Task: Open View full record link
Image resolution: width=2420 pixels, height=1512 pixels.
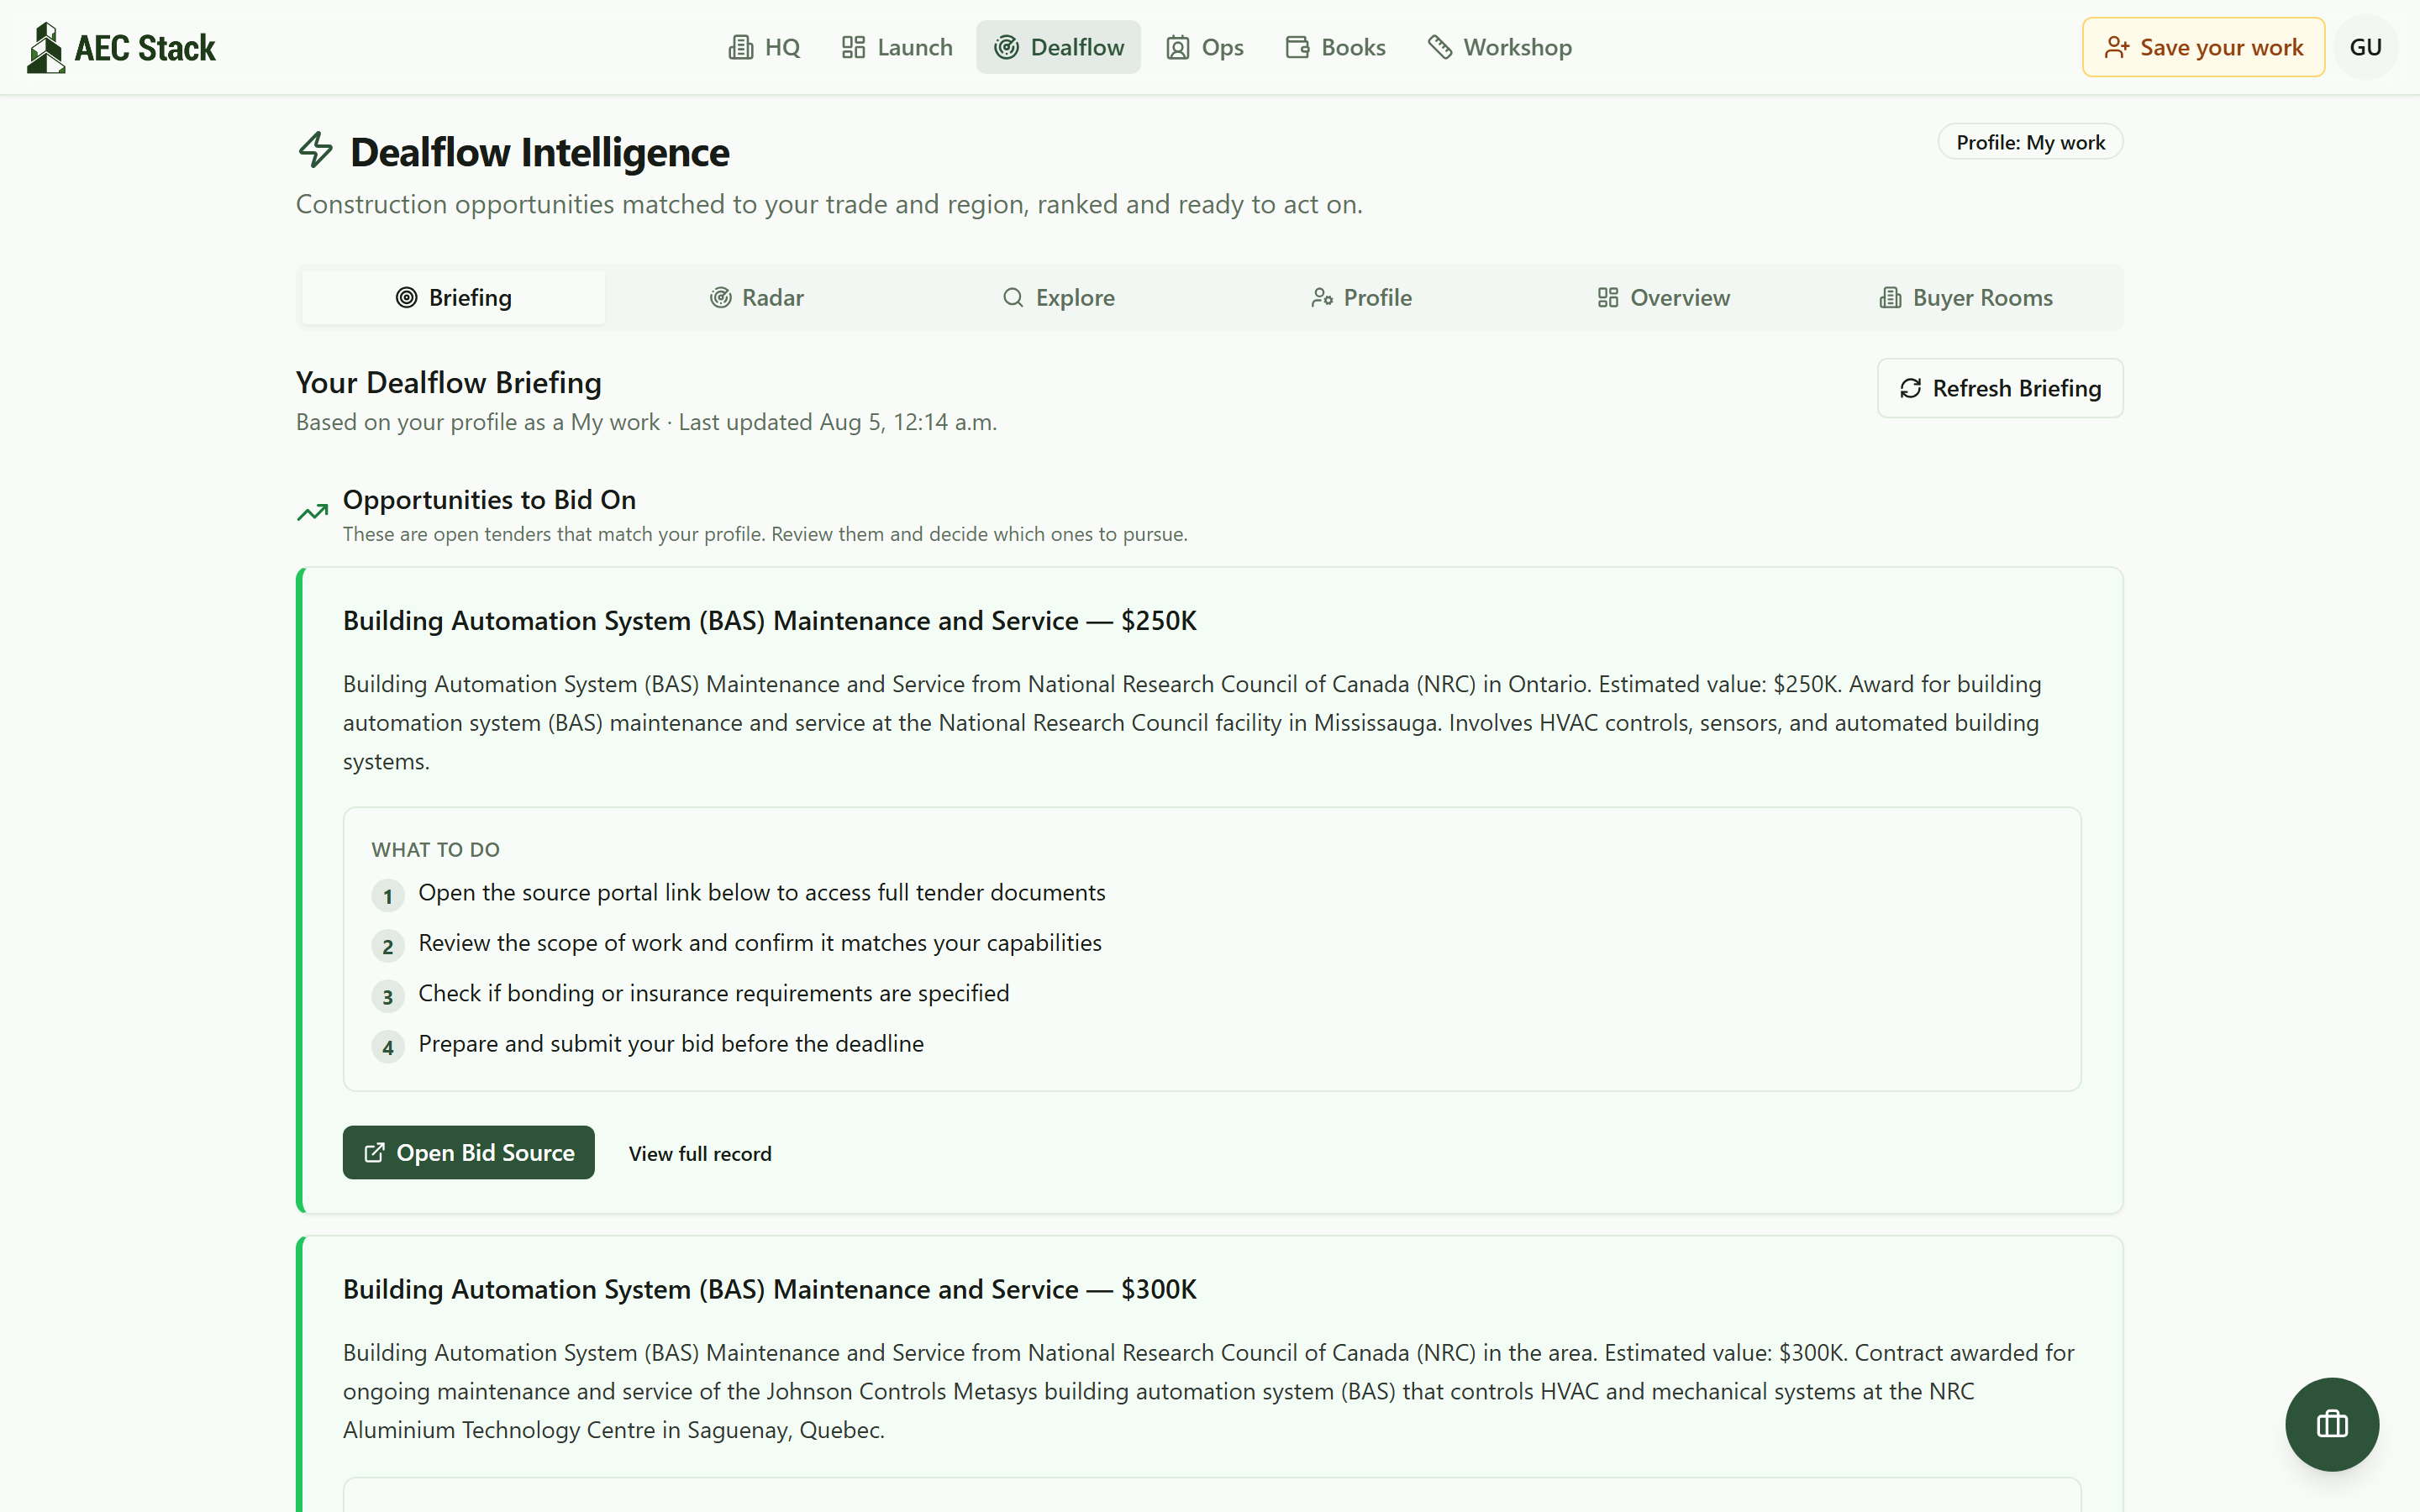Action: [x=700, y=1153]
